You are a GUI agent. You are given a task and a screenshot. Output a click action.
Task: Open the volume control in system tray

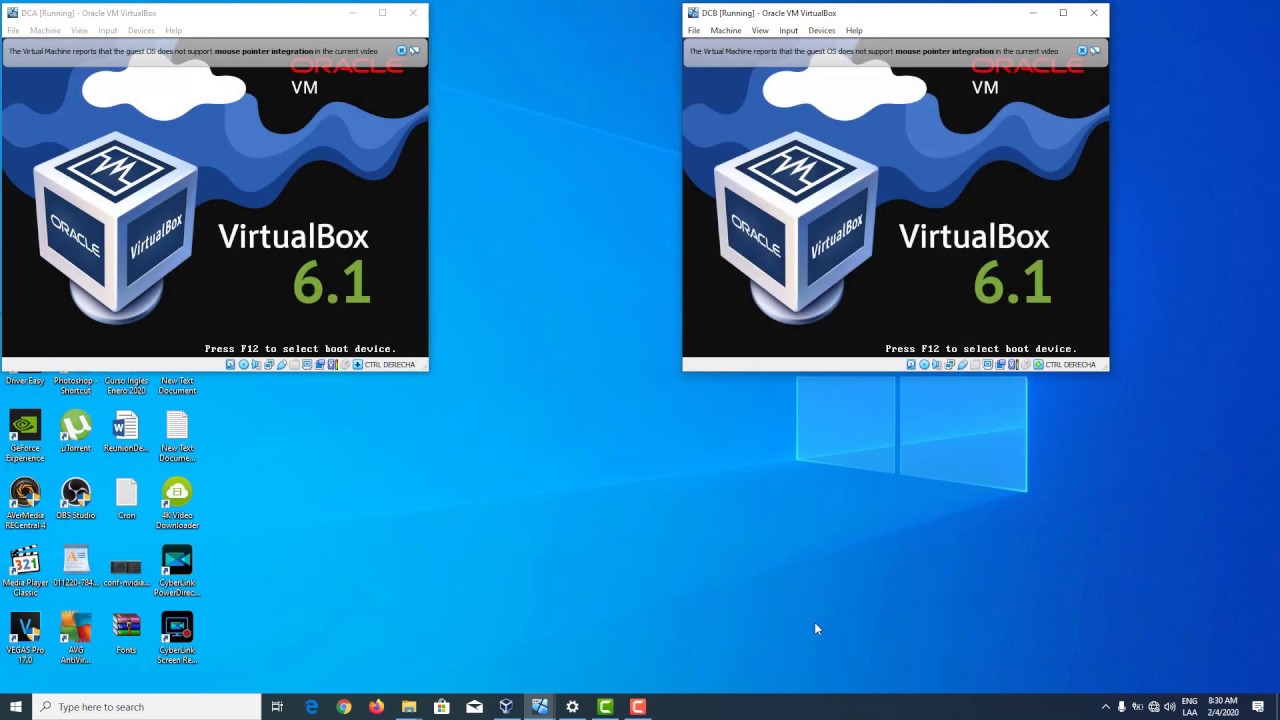[x=1170, y=707]
